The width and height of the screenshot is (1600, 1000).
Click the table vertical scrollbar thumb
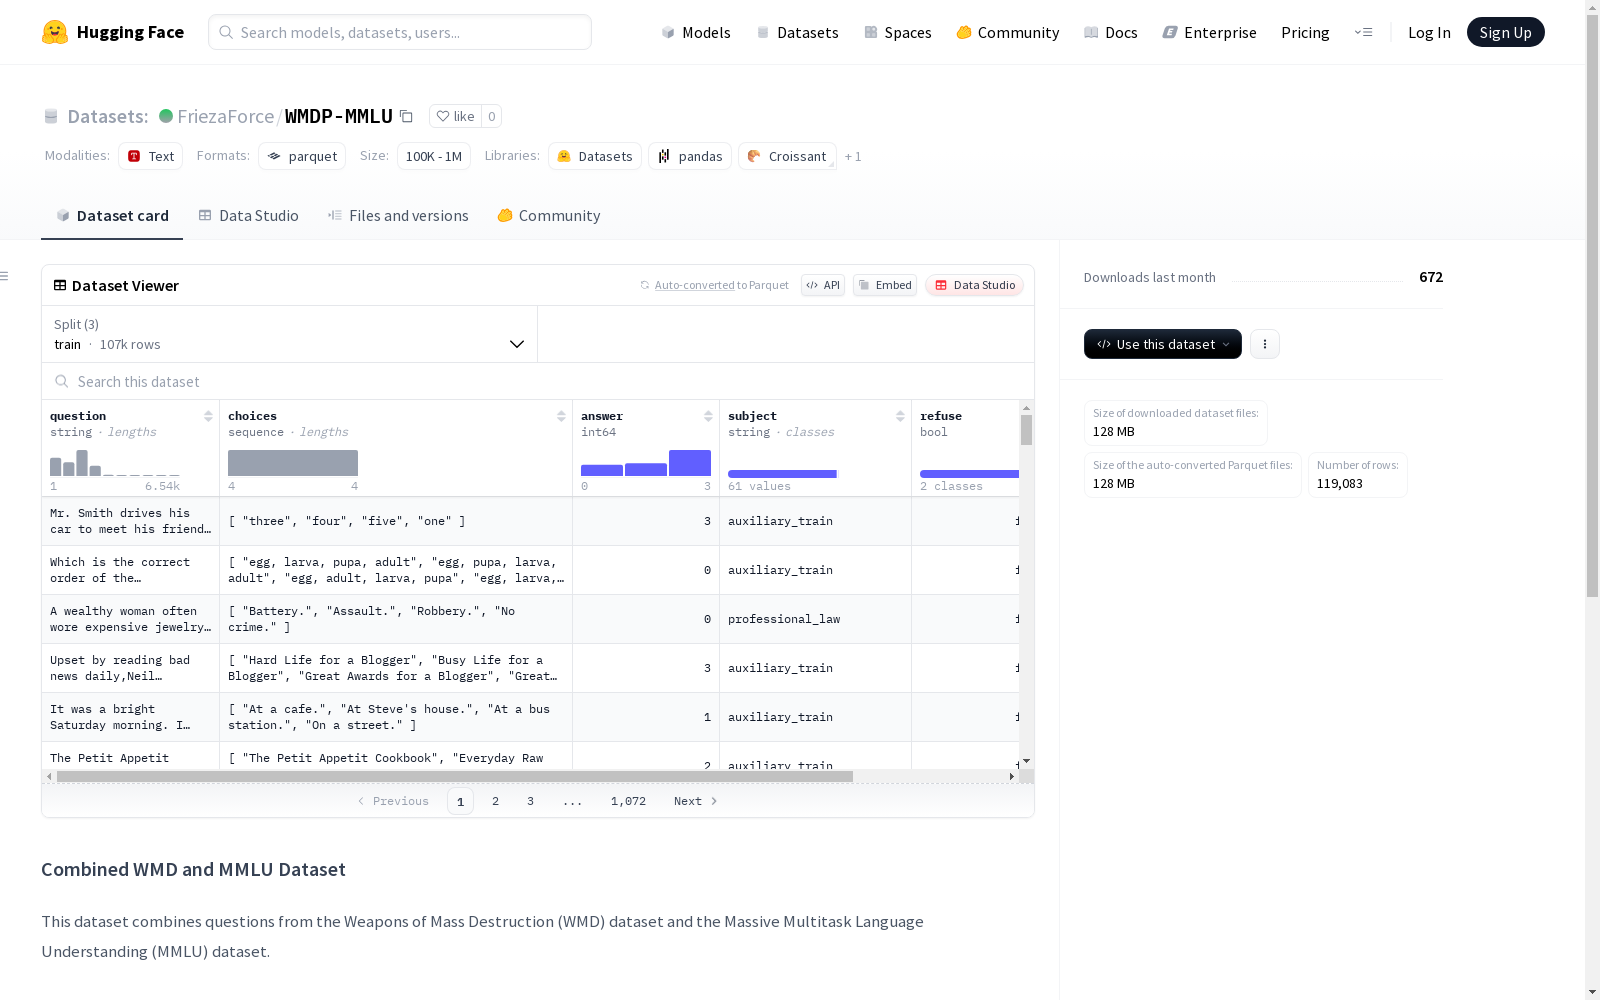pyautogui.click(x=1026, y=430)
